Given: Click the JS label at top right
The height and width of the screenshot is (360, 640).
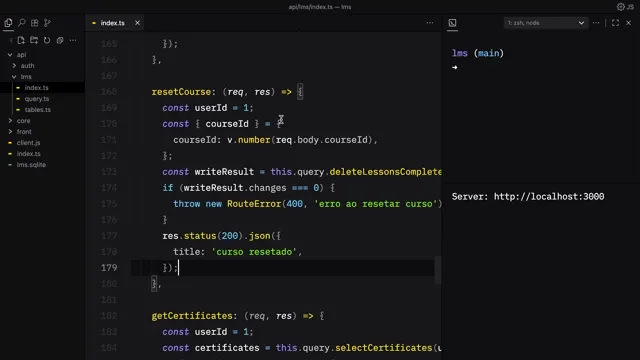Looking at the screenshot, I should pos(630,7).
